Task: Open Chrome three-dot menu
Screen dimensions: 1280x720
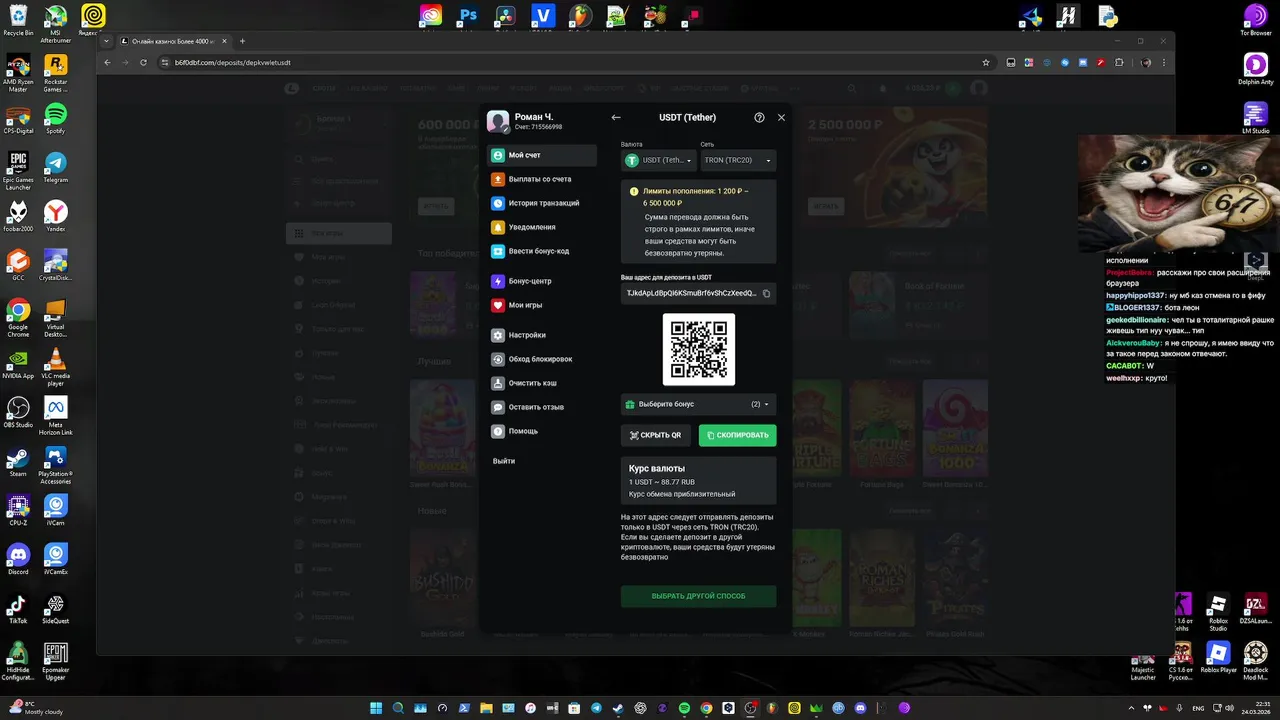Action: [x=1163, y=62]
